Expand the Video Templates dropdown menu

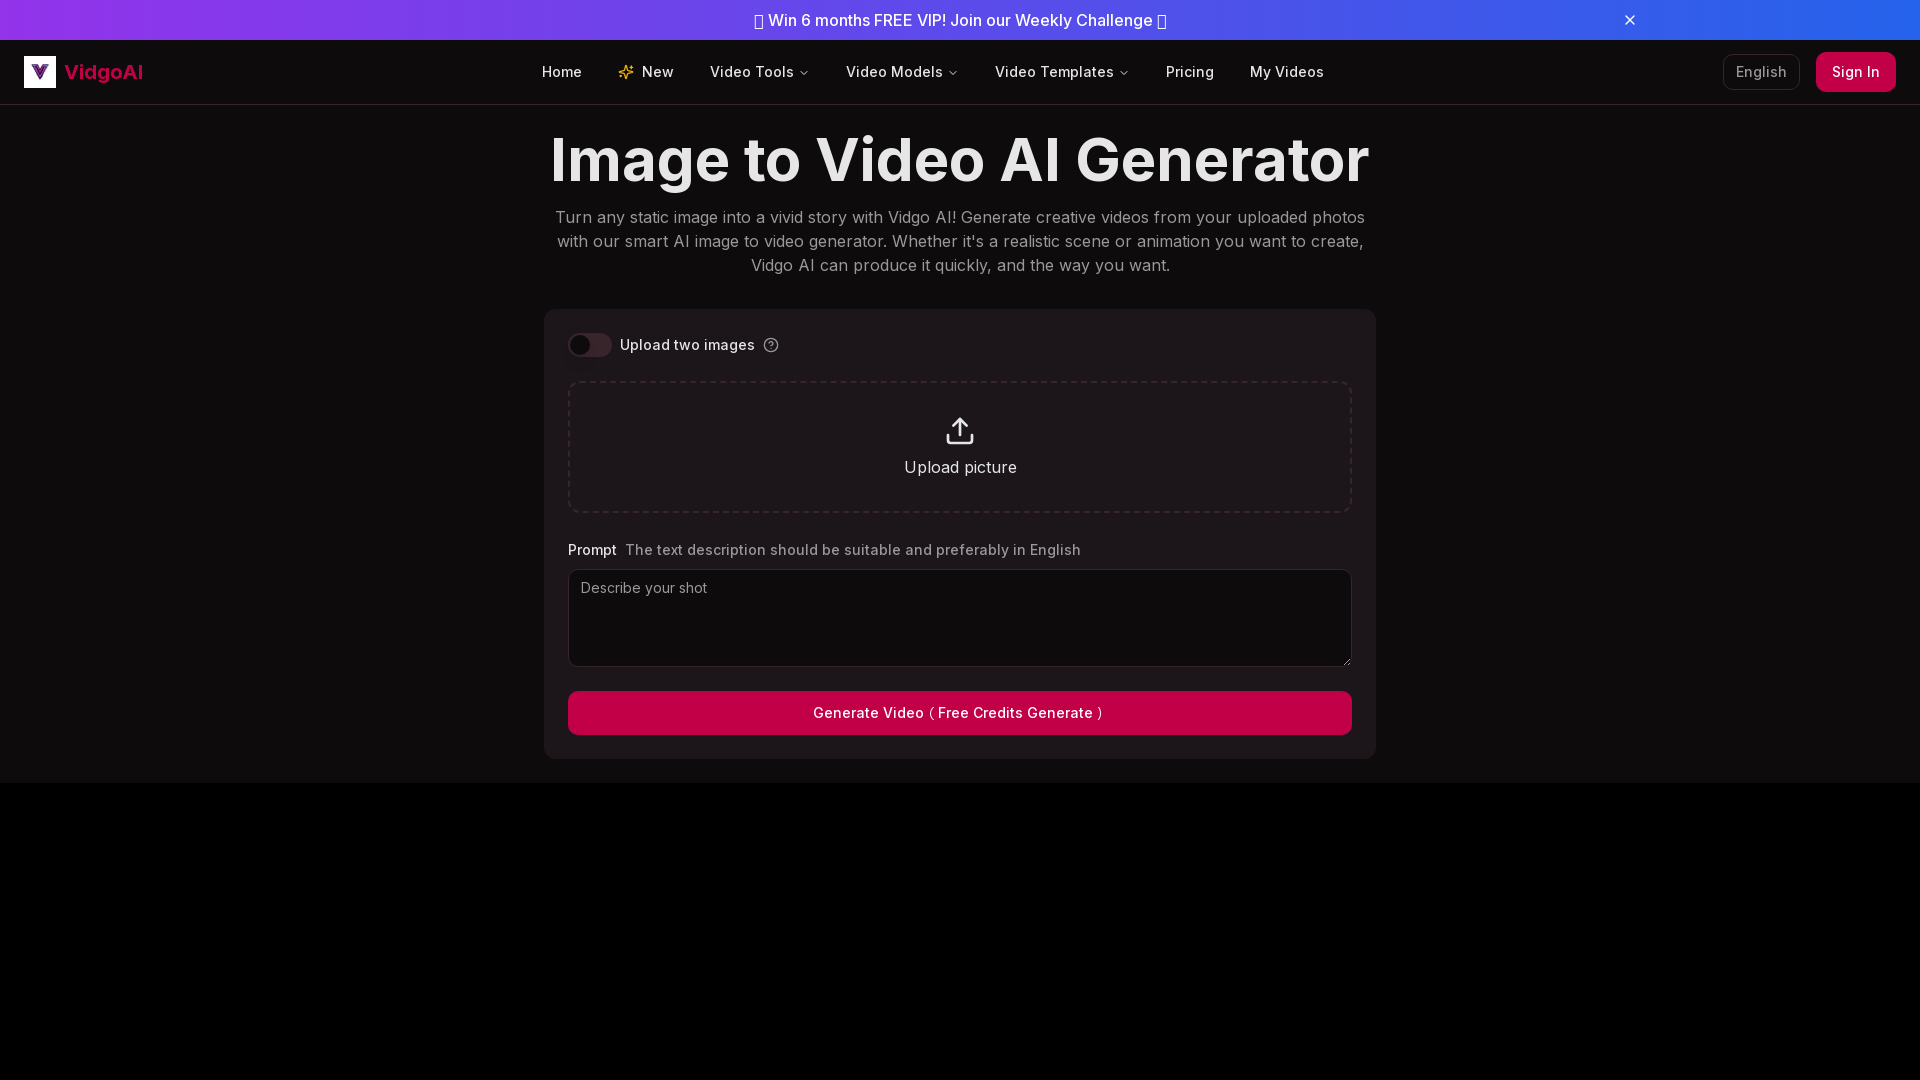click(1062, 71)
